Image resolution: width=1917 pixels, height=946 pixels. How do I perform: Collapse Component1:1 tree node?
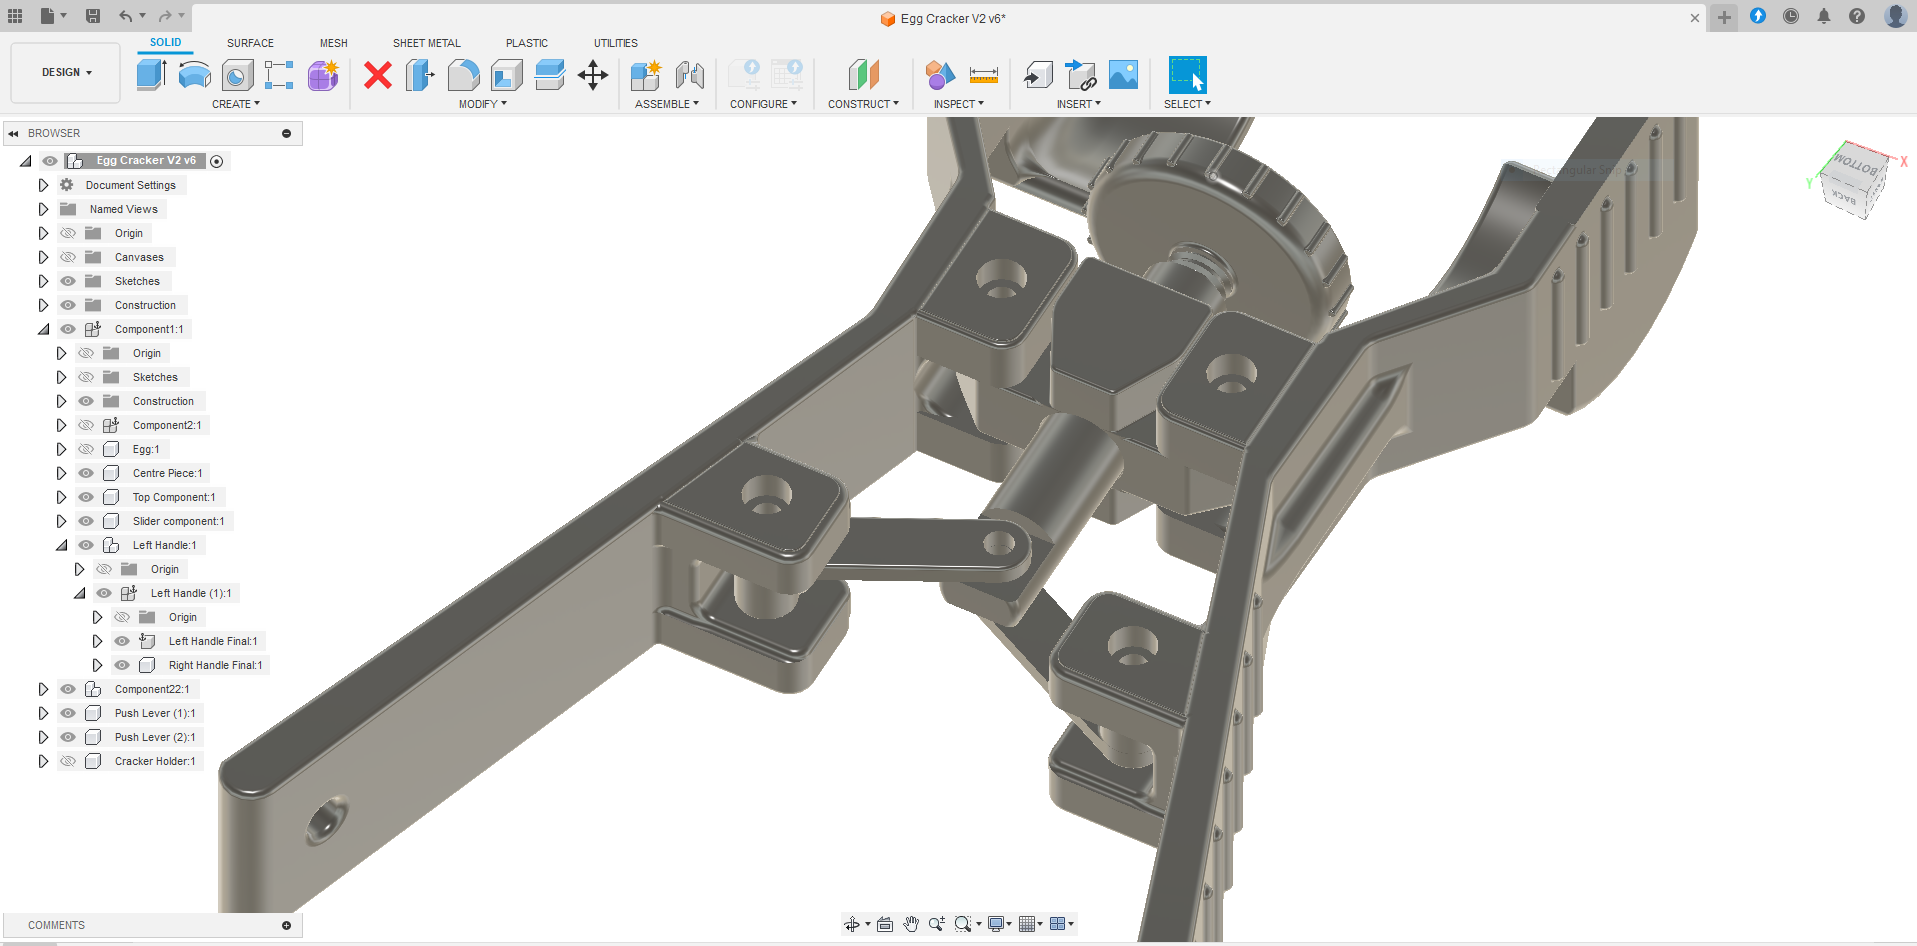coord(43,329)
